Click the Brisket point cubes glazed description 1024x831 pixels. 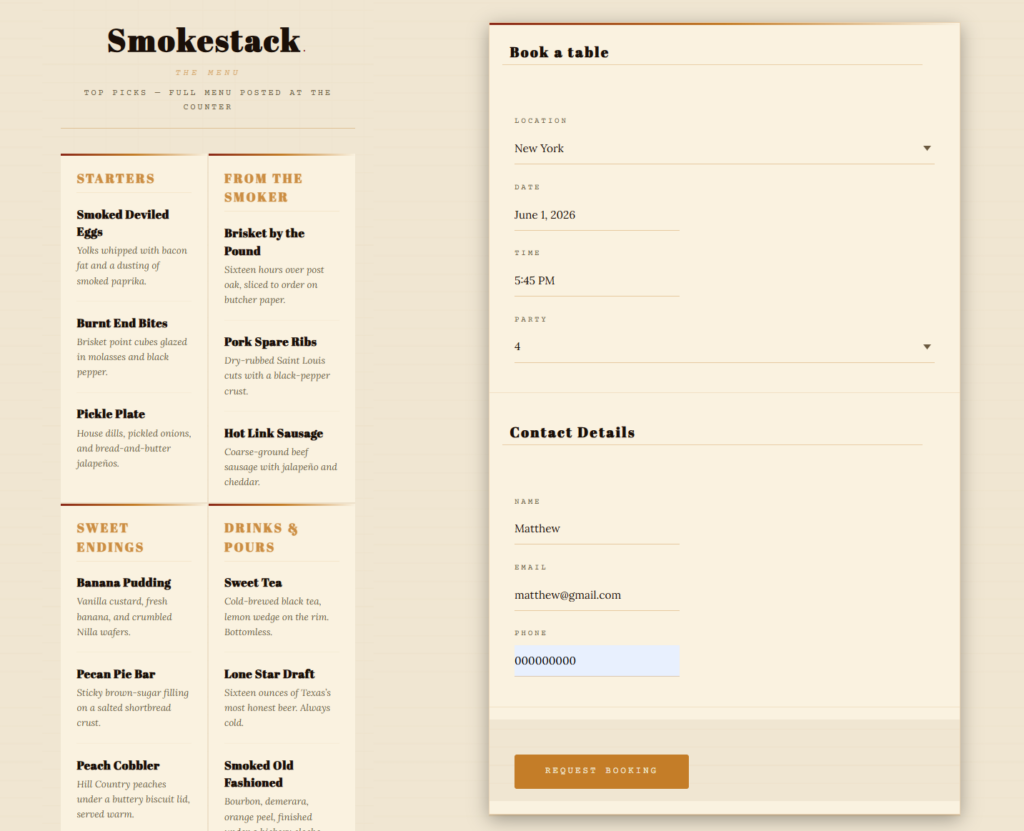click(131, 357)
